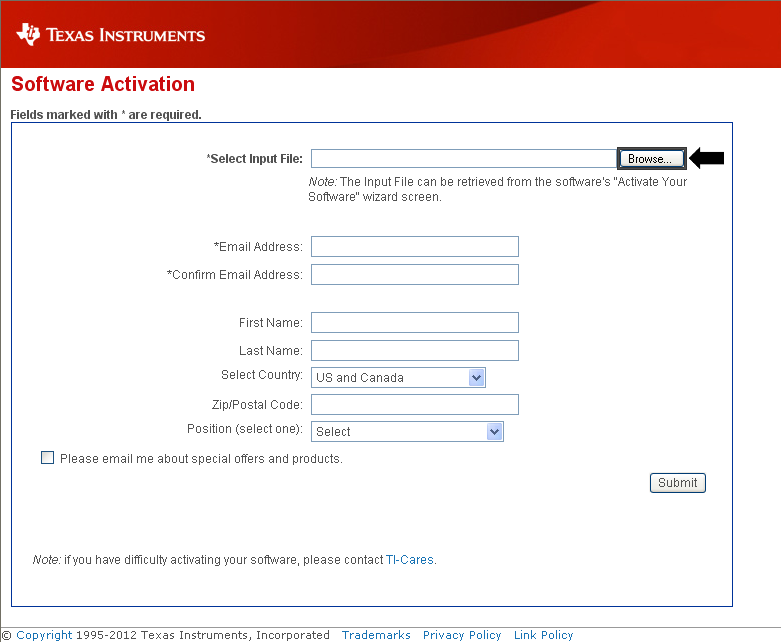Image resolution: width=781 pixels, height=642 pixels.
Task: Select the Confirm Email Address field
Action: 414,275
